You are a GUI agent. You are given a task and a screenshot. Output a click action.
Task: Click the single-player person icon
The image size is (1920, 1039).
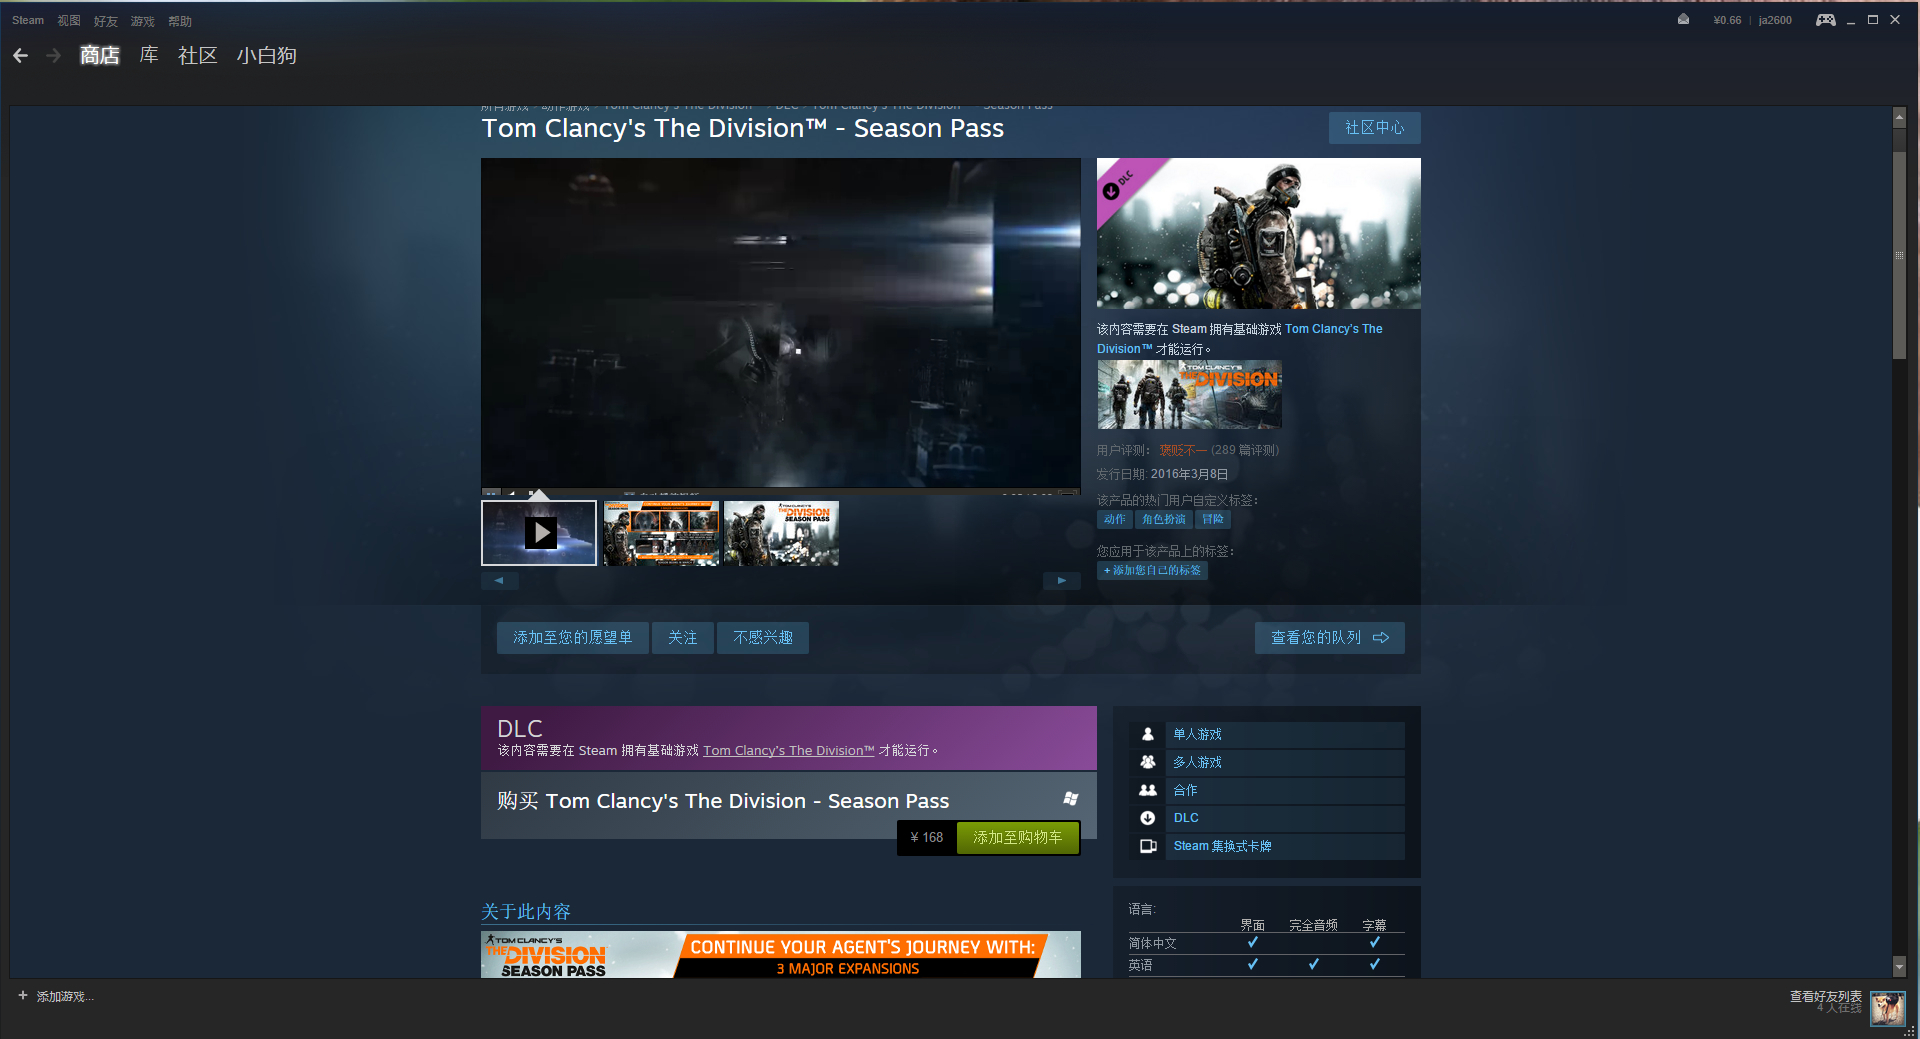1148,734
